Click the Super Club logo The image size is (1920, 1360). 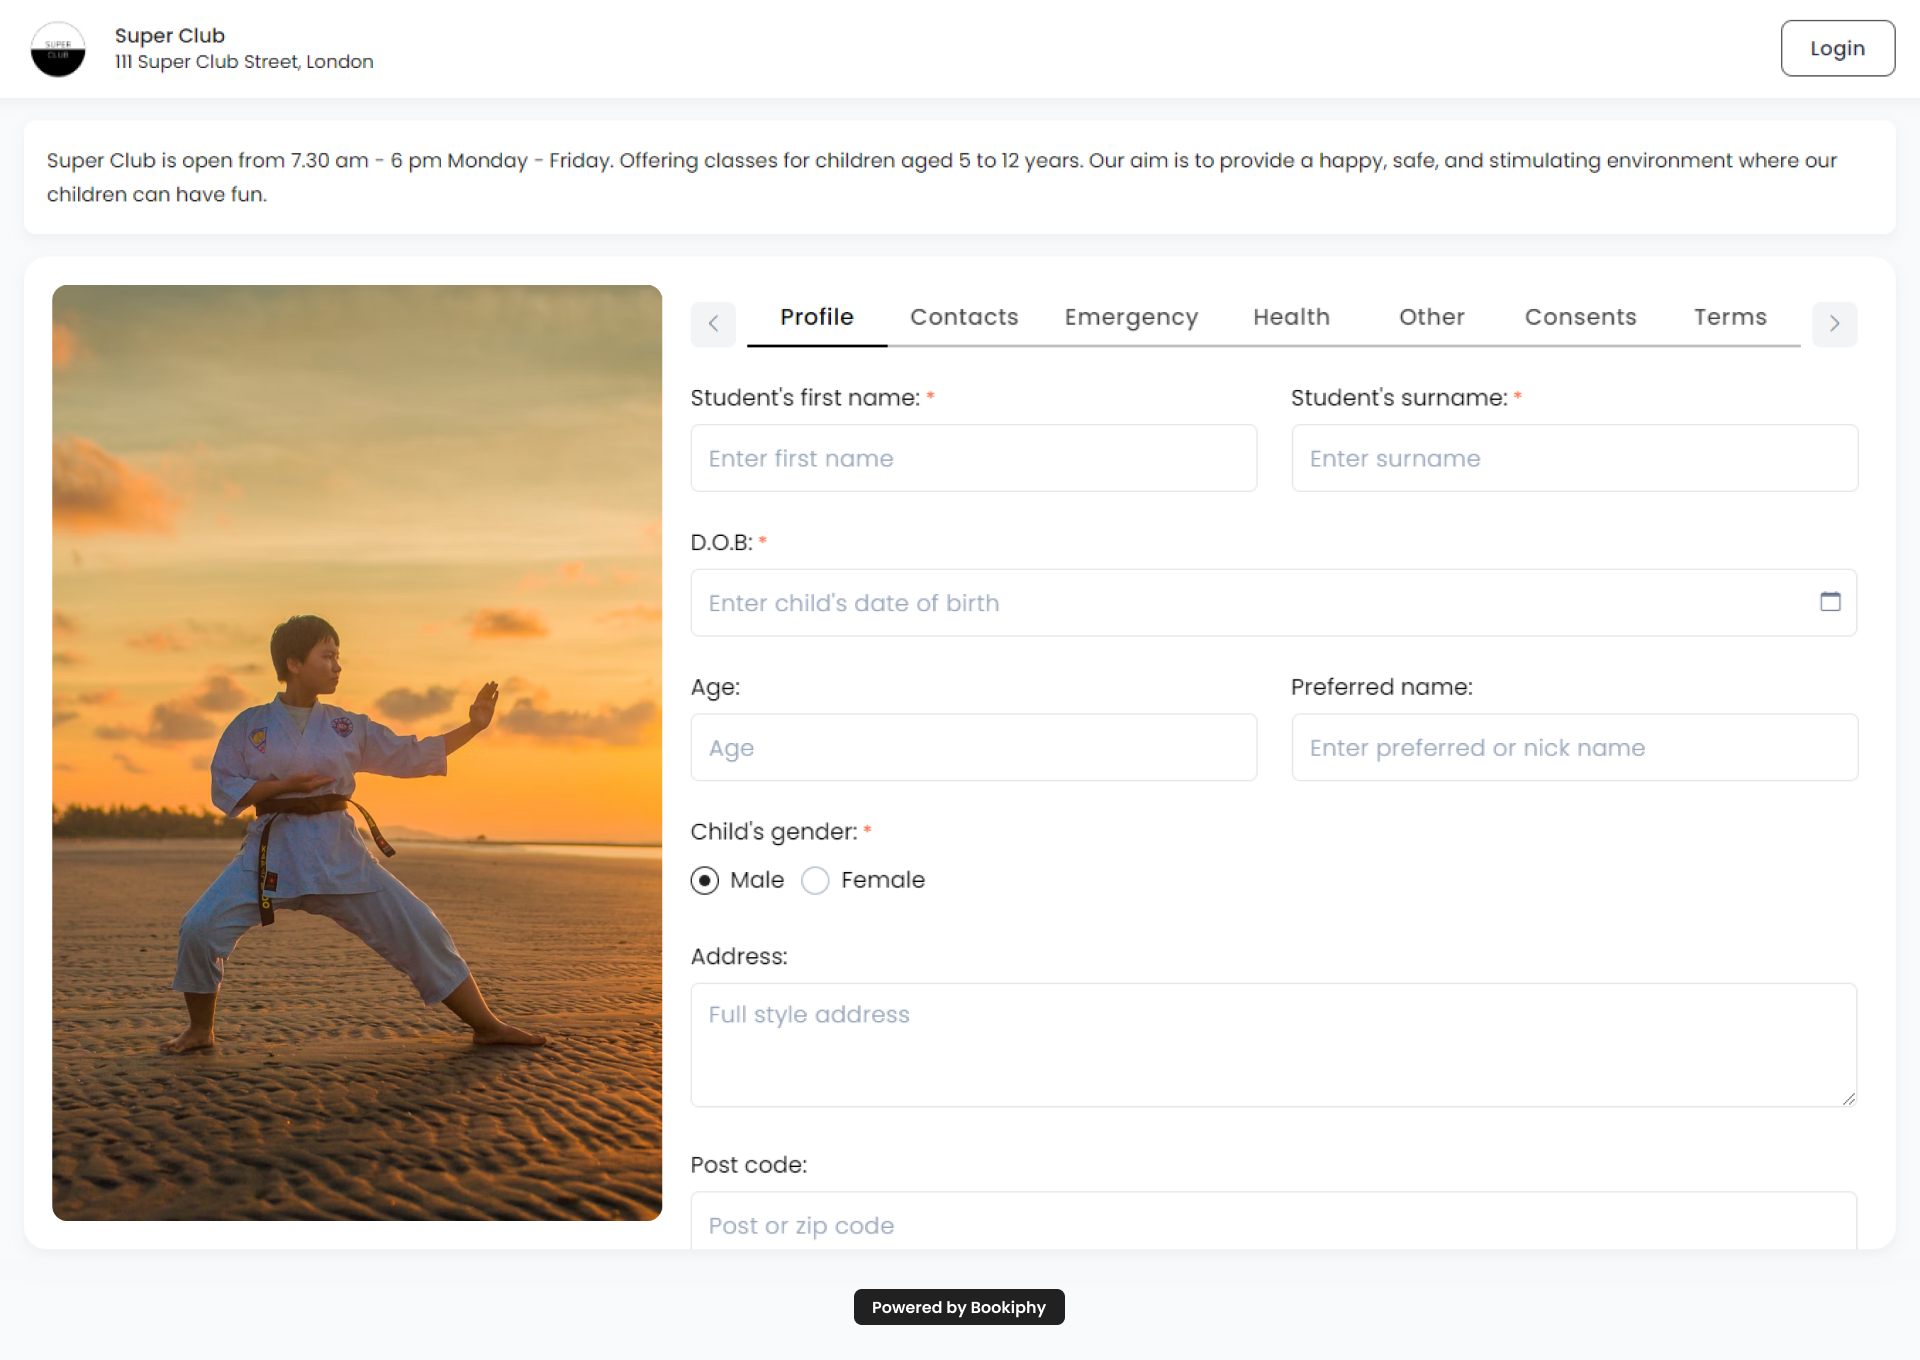pos(58,48)
